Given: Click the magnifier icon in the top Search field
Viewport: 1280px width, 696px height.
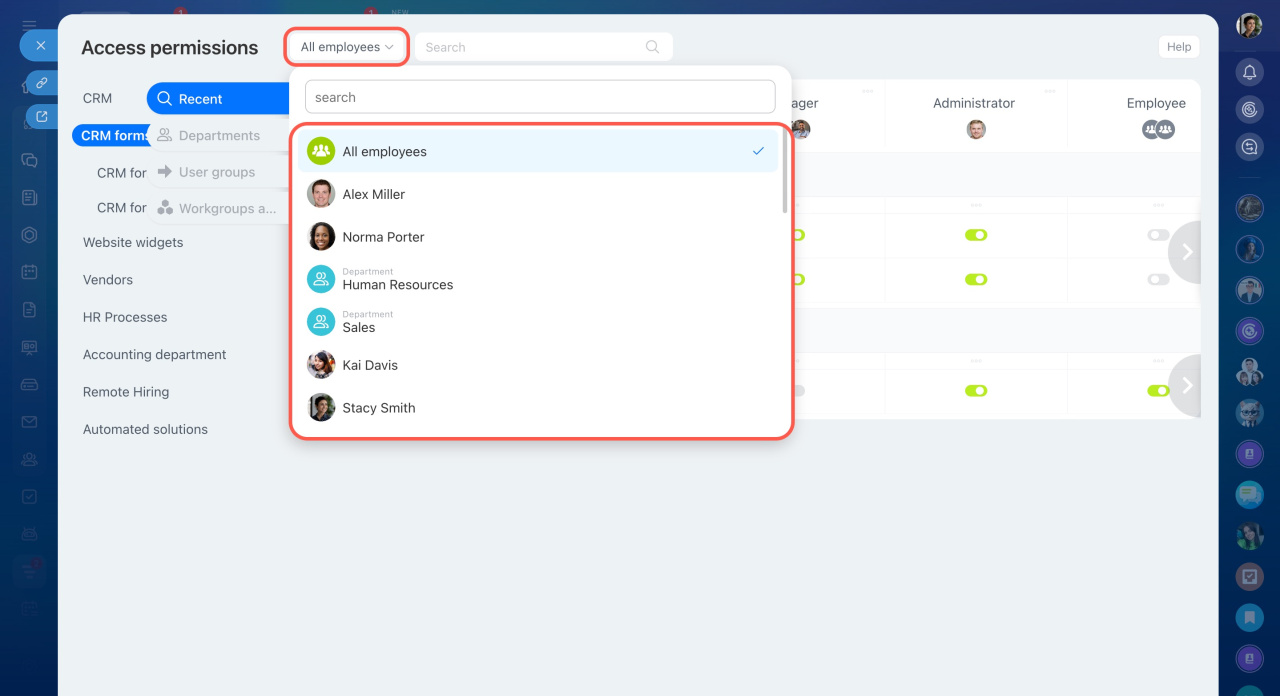Looking at the screenshot, I should click(x=652, y=47).
